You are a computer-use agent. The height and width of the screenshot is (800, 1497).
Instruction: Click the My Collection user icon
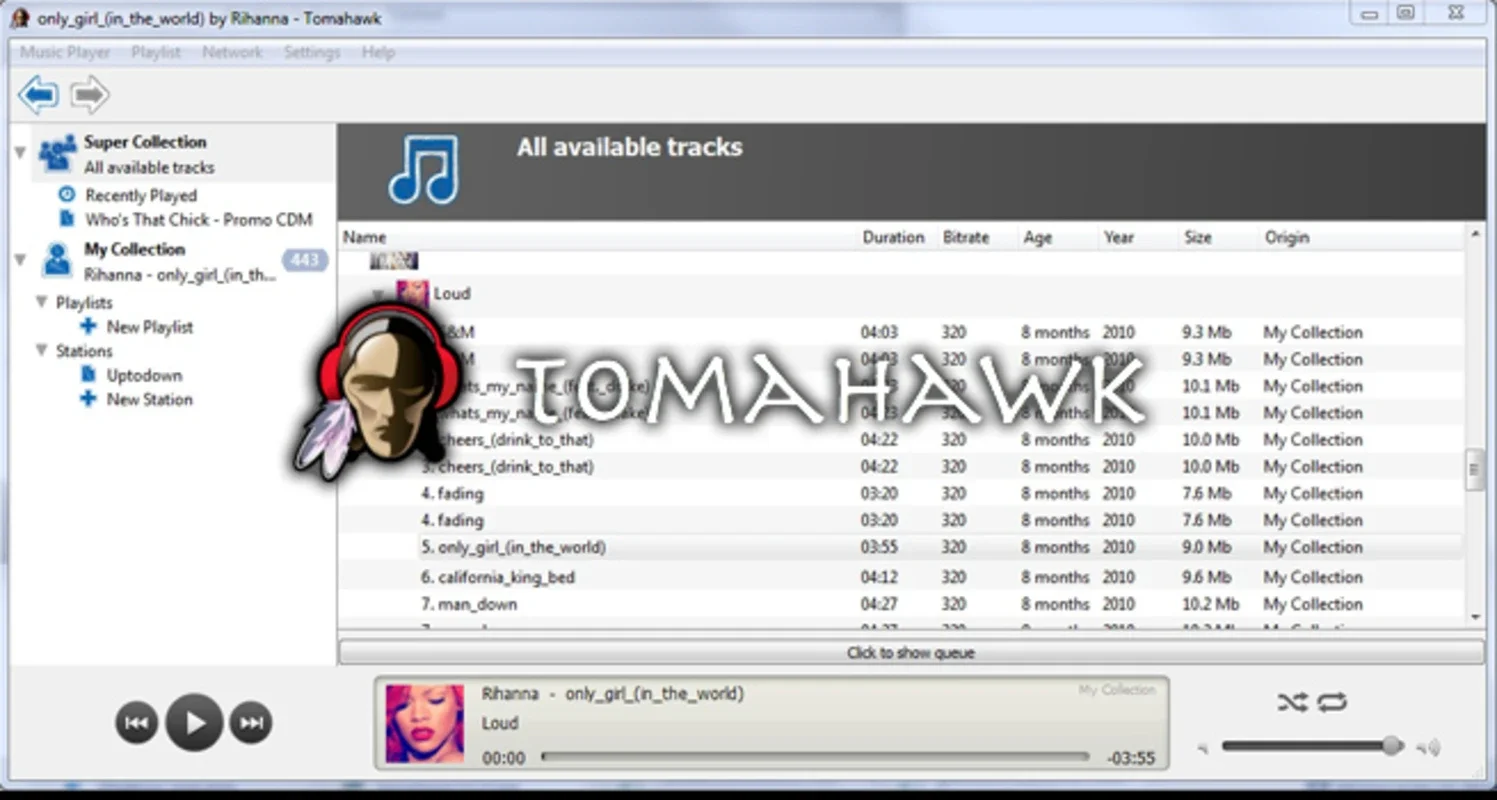coord(57,260)
